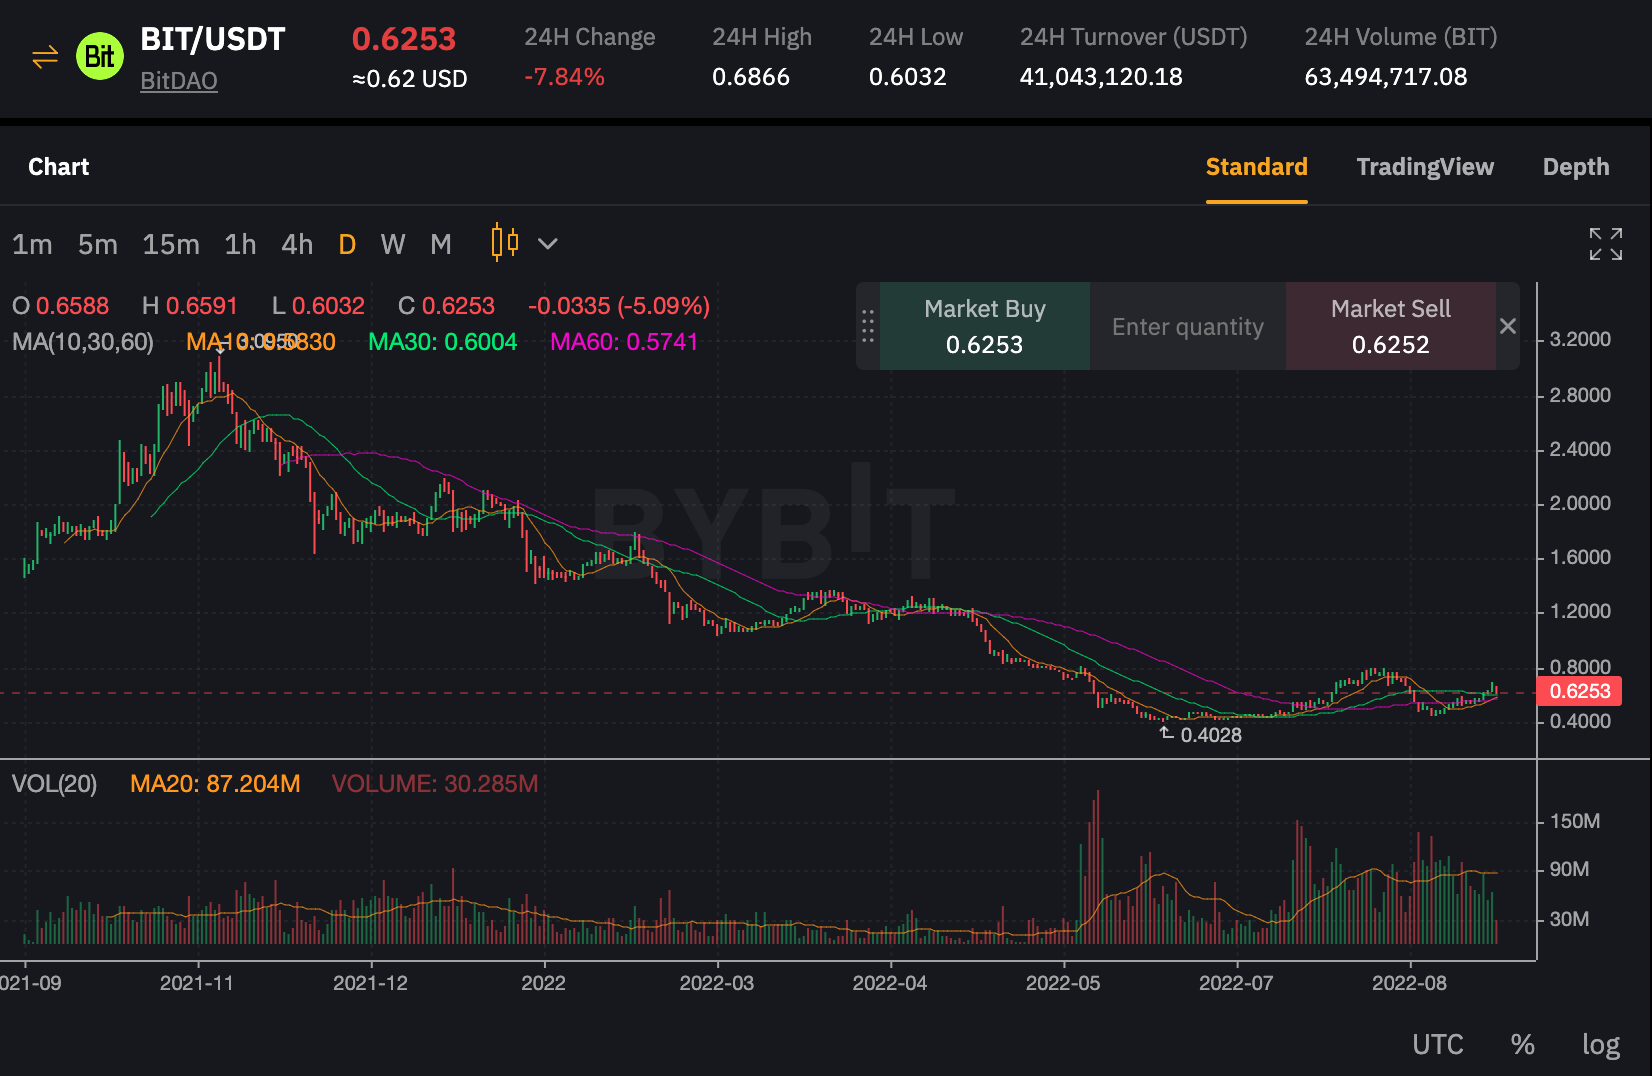The image size is (1652, 1076).
Task: Click the MA30: 0.6004 indicator value
Action: point(443,342)
